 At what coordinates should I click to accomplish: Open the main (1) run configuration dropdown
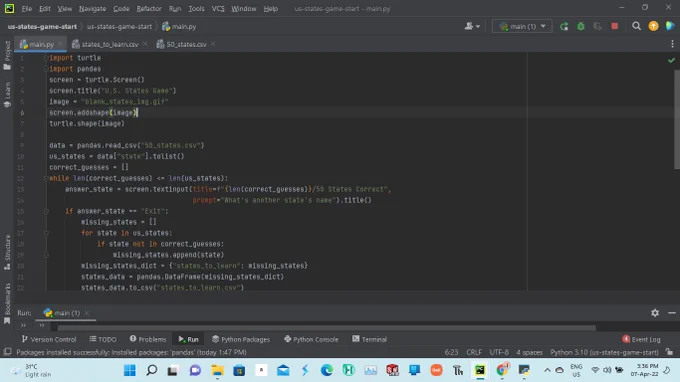pyautogui.click(x=522, y=26)
